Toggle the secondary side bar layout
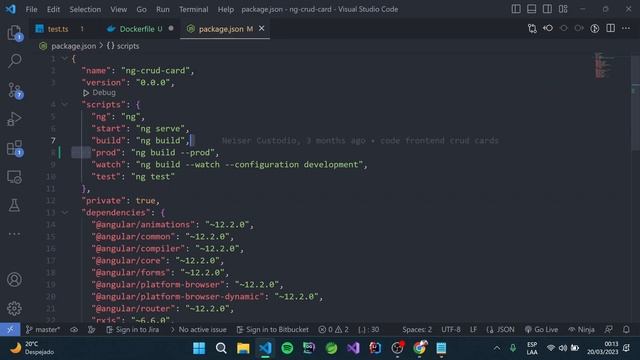Viewport: 640px width, 360px height. coord(547,9)
